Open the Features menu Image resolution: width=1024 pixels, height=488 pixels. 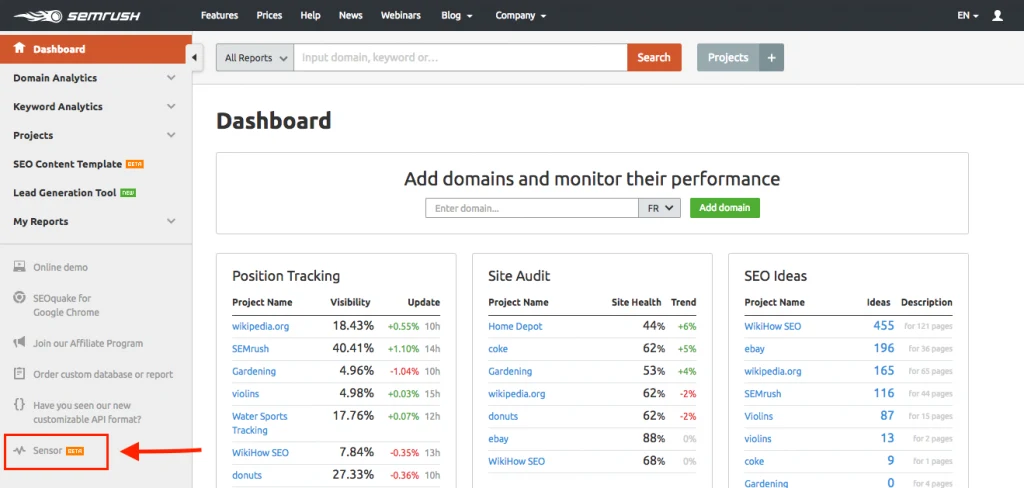pos(219,15)
